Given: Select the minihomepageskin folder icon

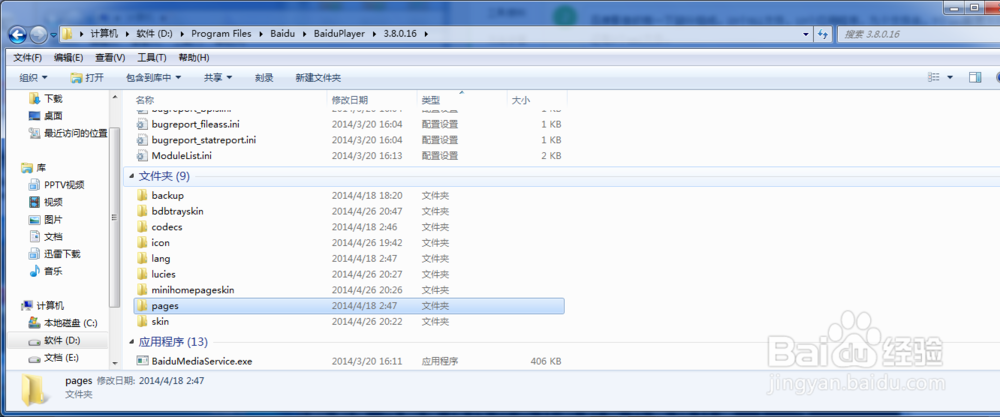Looking at the screenshot, I should tap(142, 290).
